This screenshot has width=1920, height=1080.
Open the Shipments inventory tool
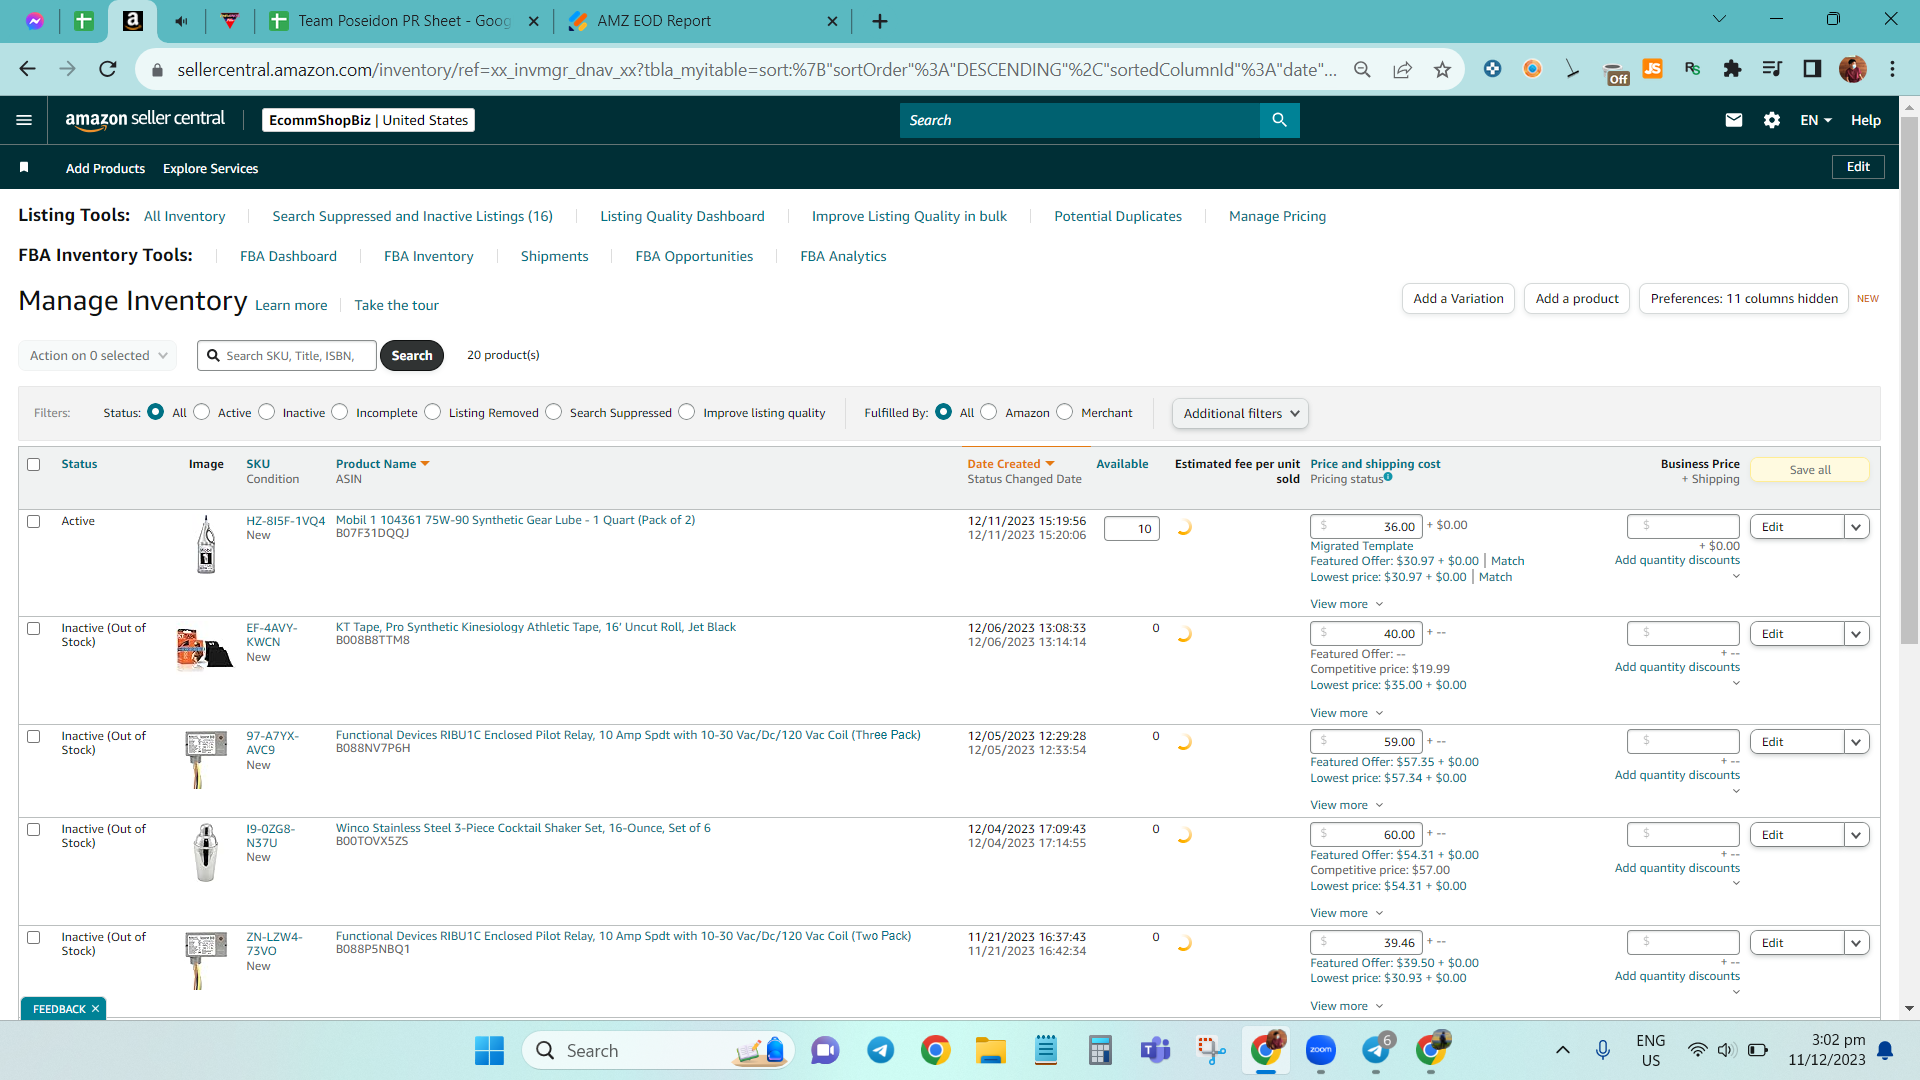[554, 256]
